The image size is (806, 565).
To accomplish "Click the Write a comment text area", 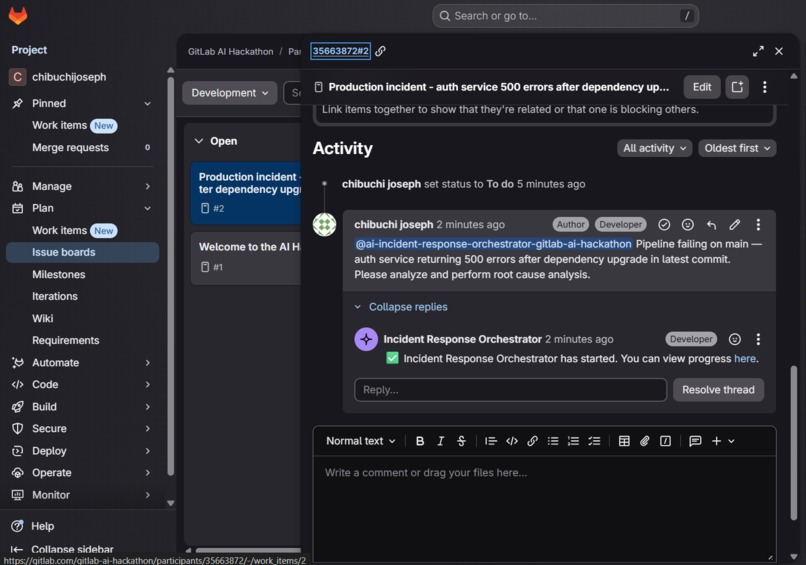I will point(544,509).
